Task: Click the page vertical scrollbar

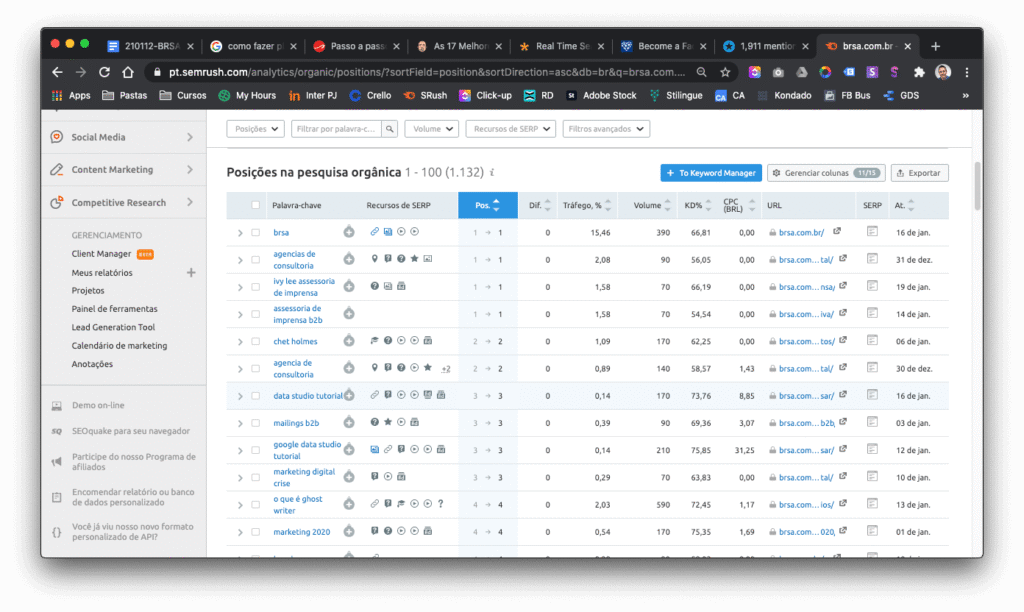Action: [977, 186]
